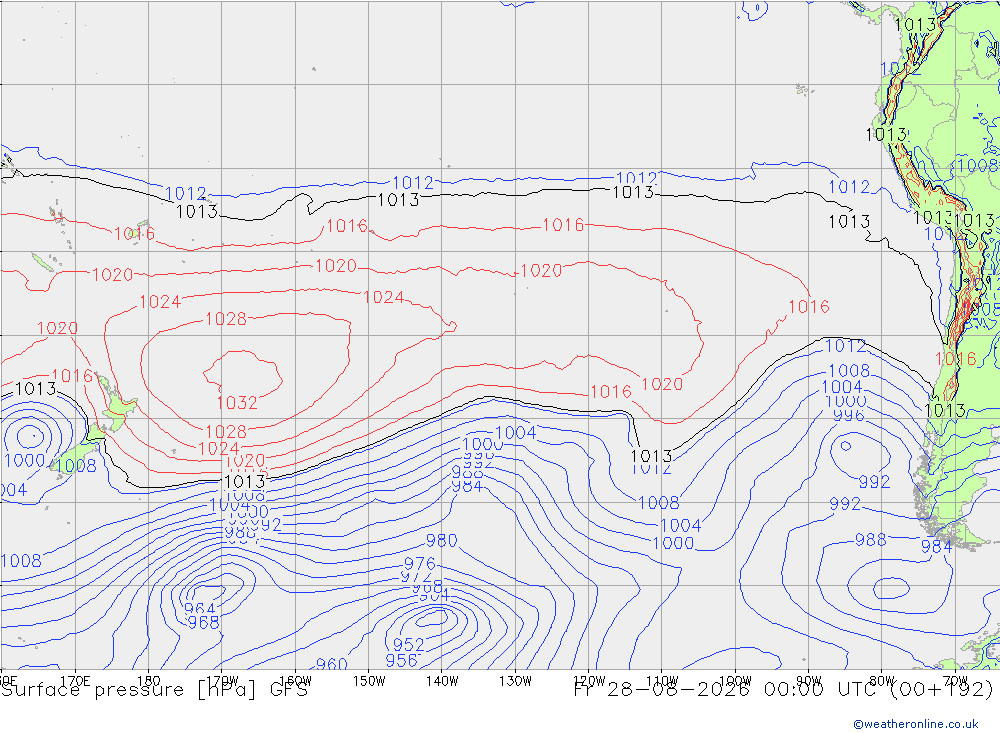Select the 976 isobar label

(x=420, y=563)
